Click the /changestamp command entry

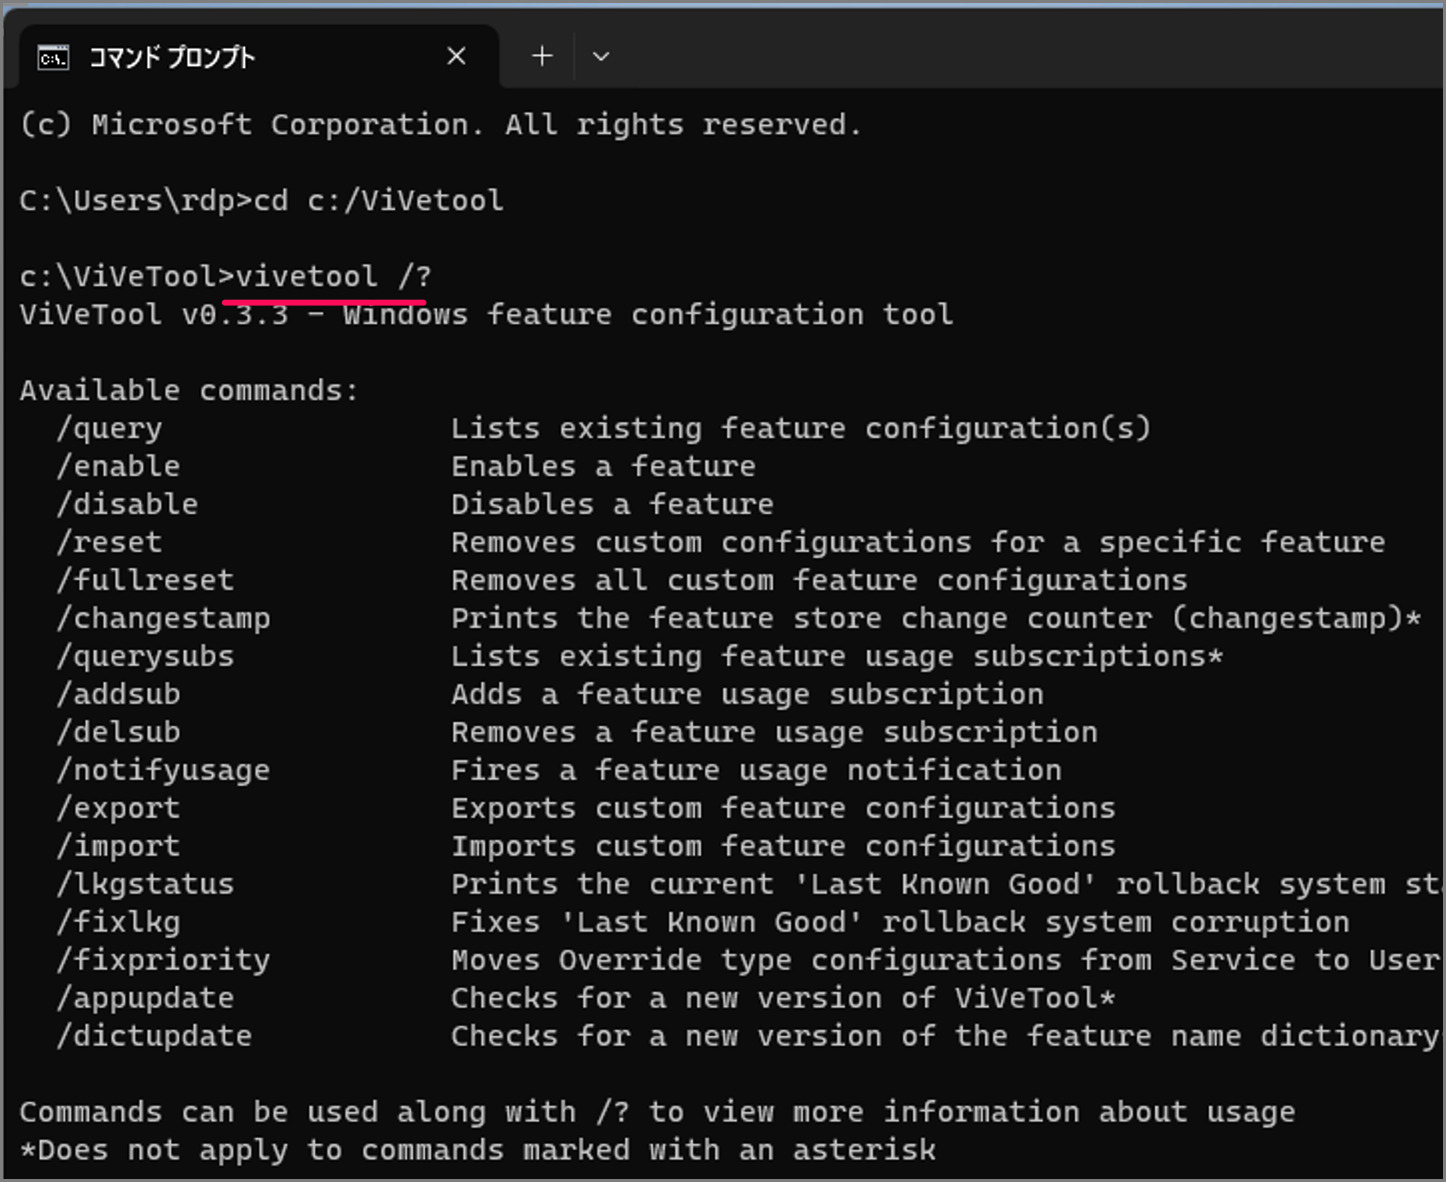[x=163, y=618]
